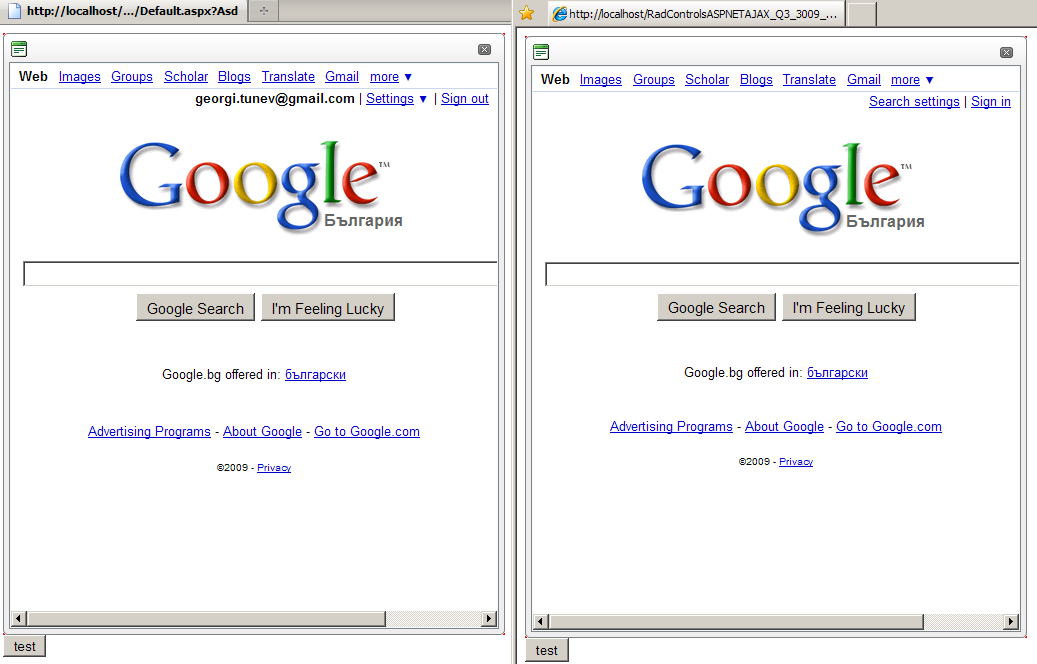Select the Web item in the right window

555,79
